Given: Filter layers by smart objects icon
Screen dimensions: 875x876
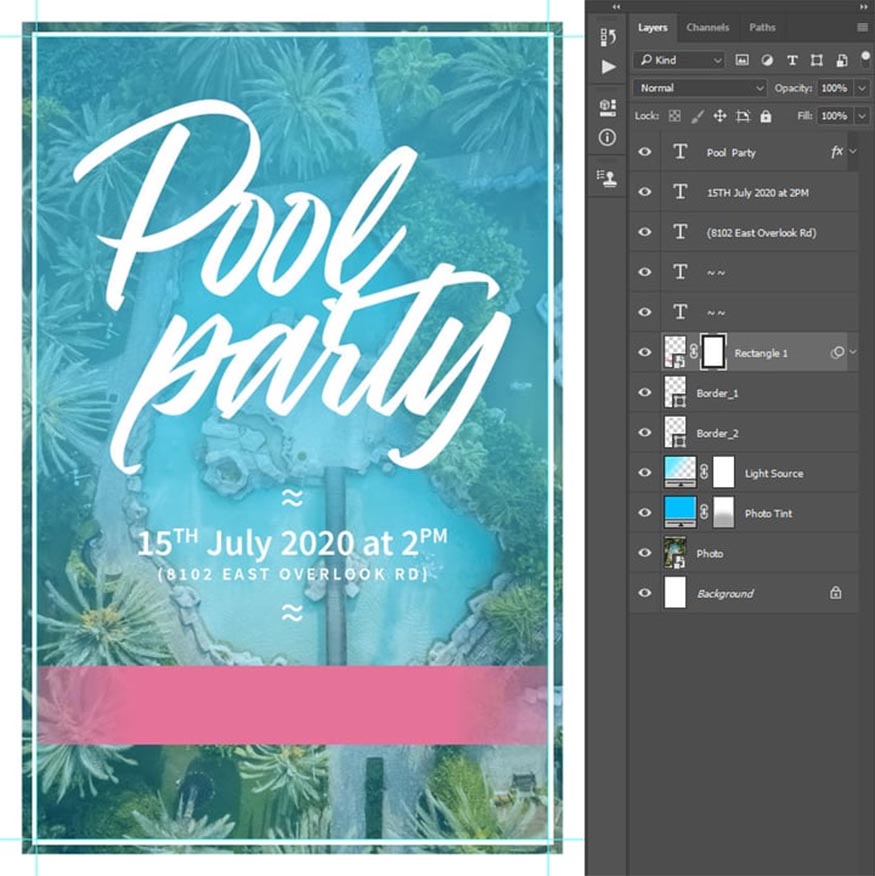Looking at the screenshot, I should click(841, 60).
